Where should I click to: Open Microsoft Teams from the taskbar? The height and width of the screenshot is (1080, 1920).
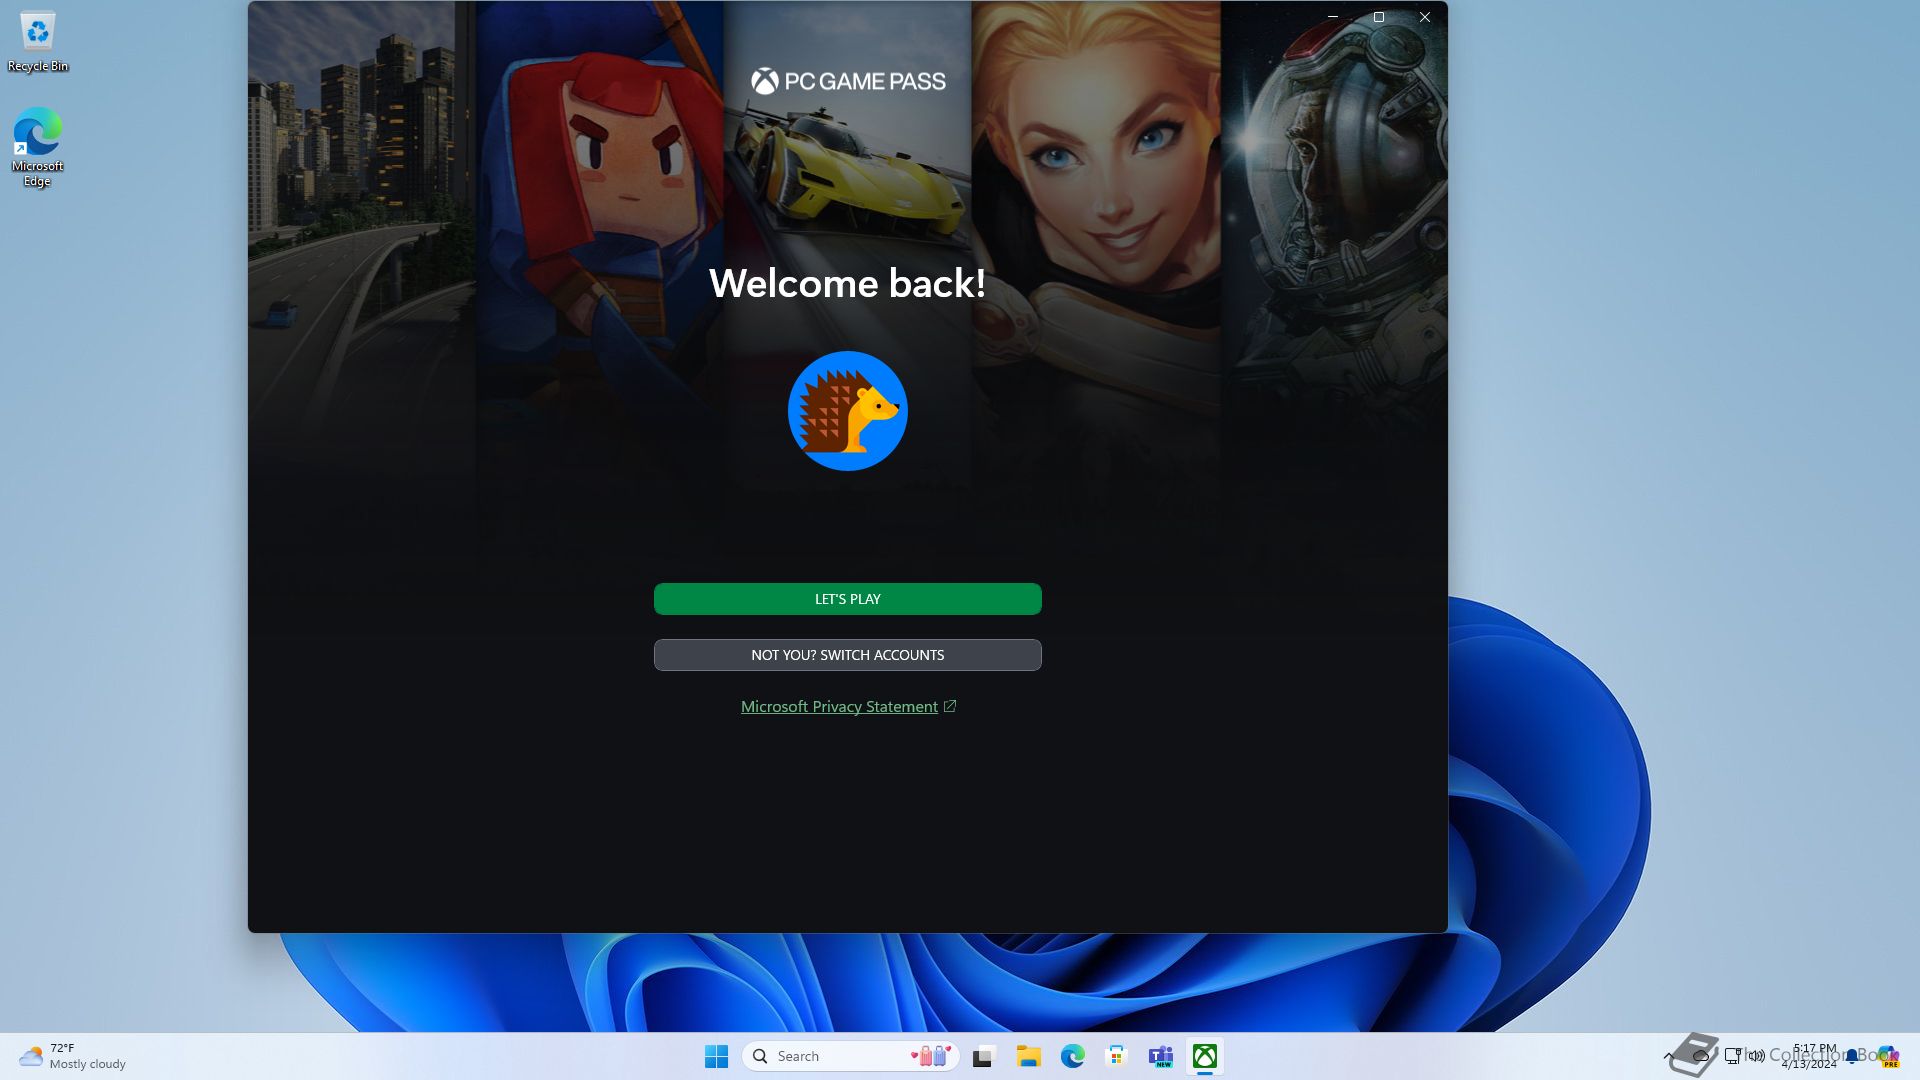tap(1160, 1056)
